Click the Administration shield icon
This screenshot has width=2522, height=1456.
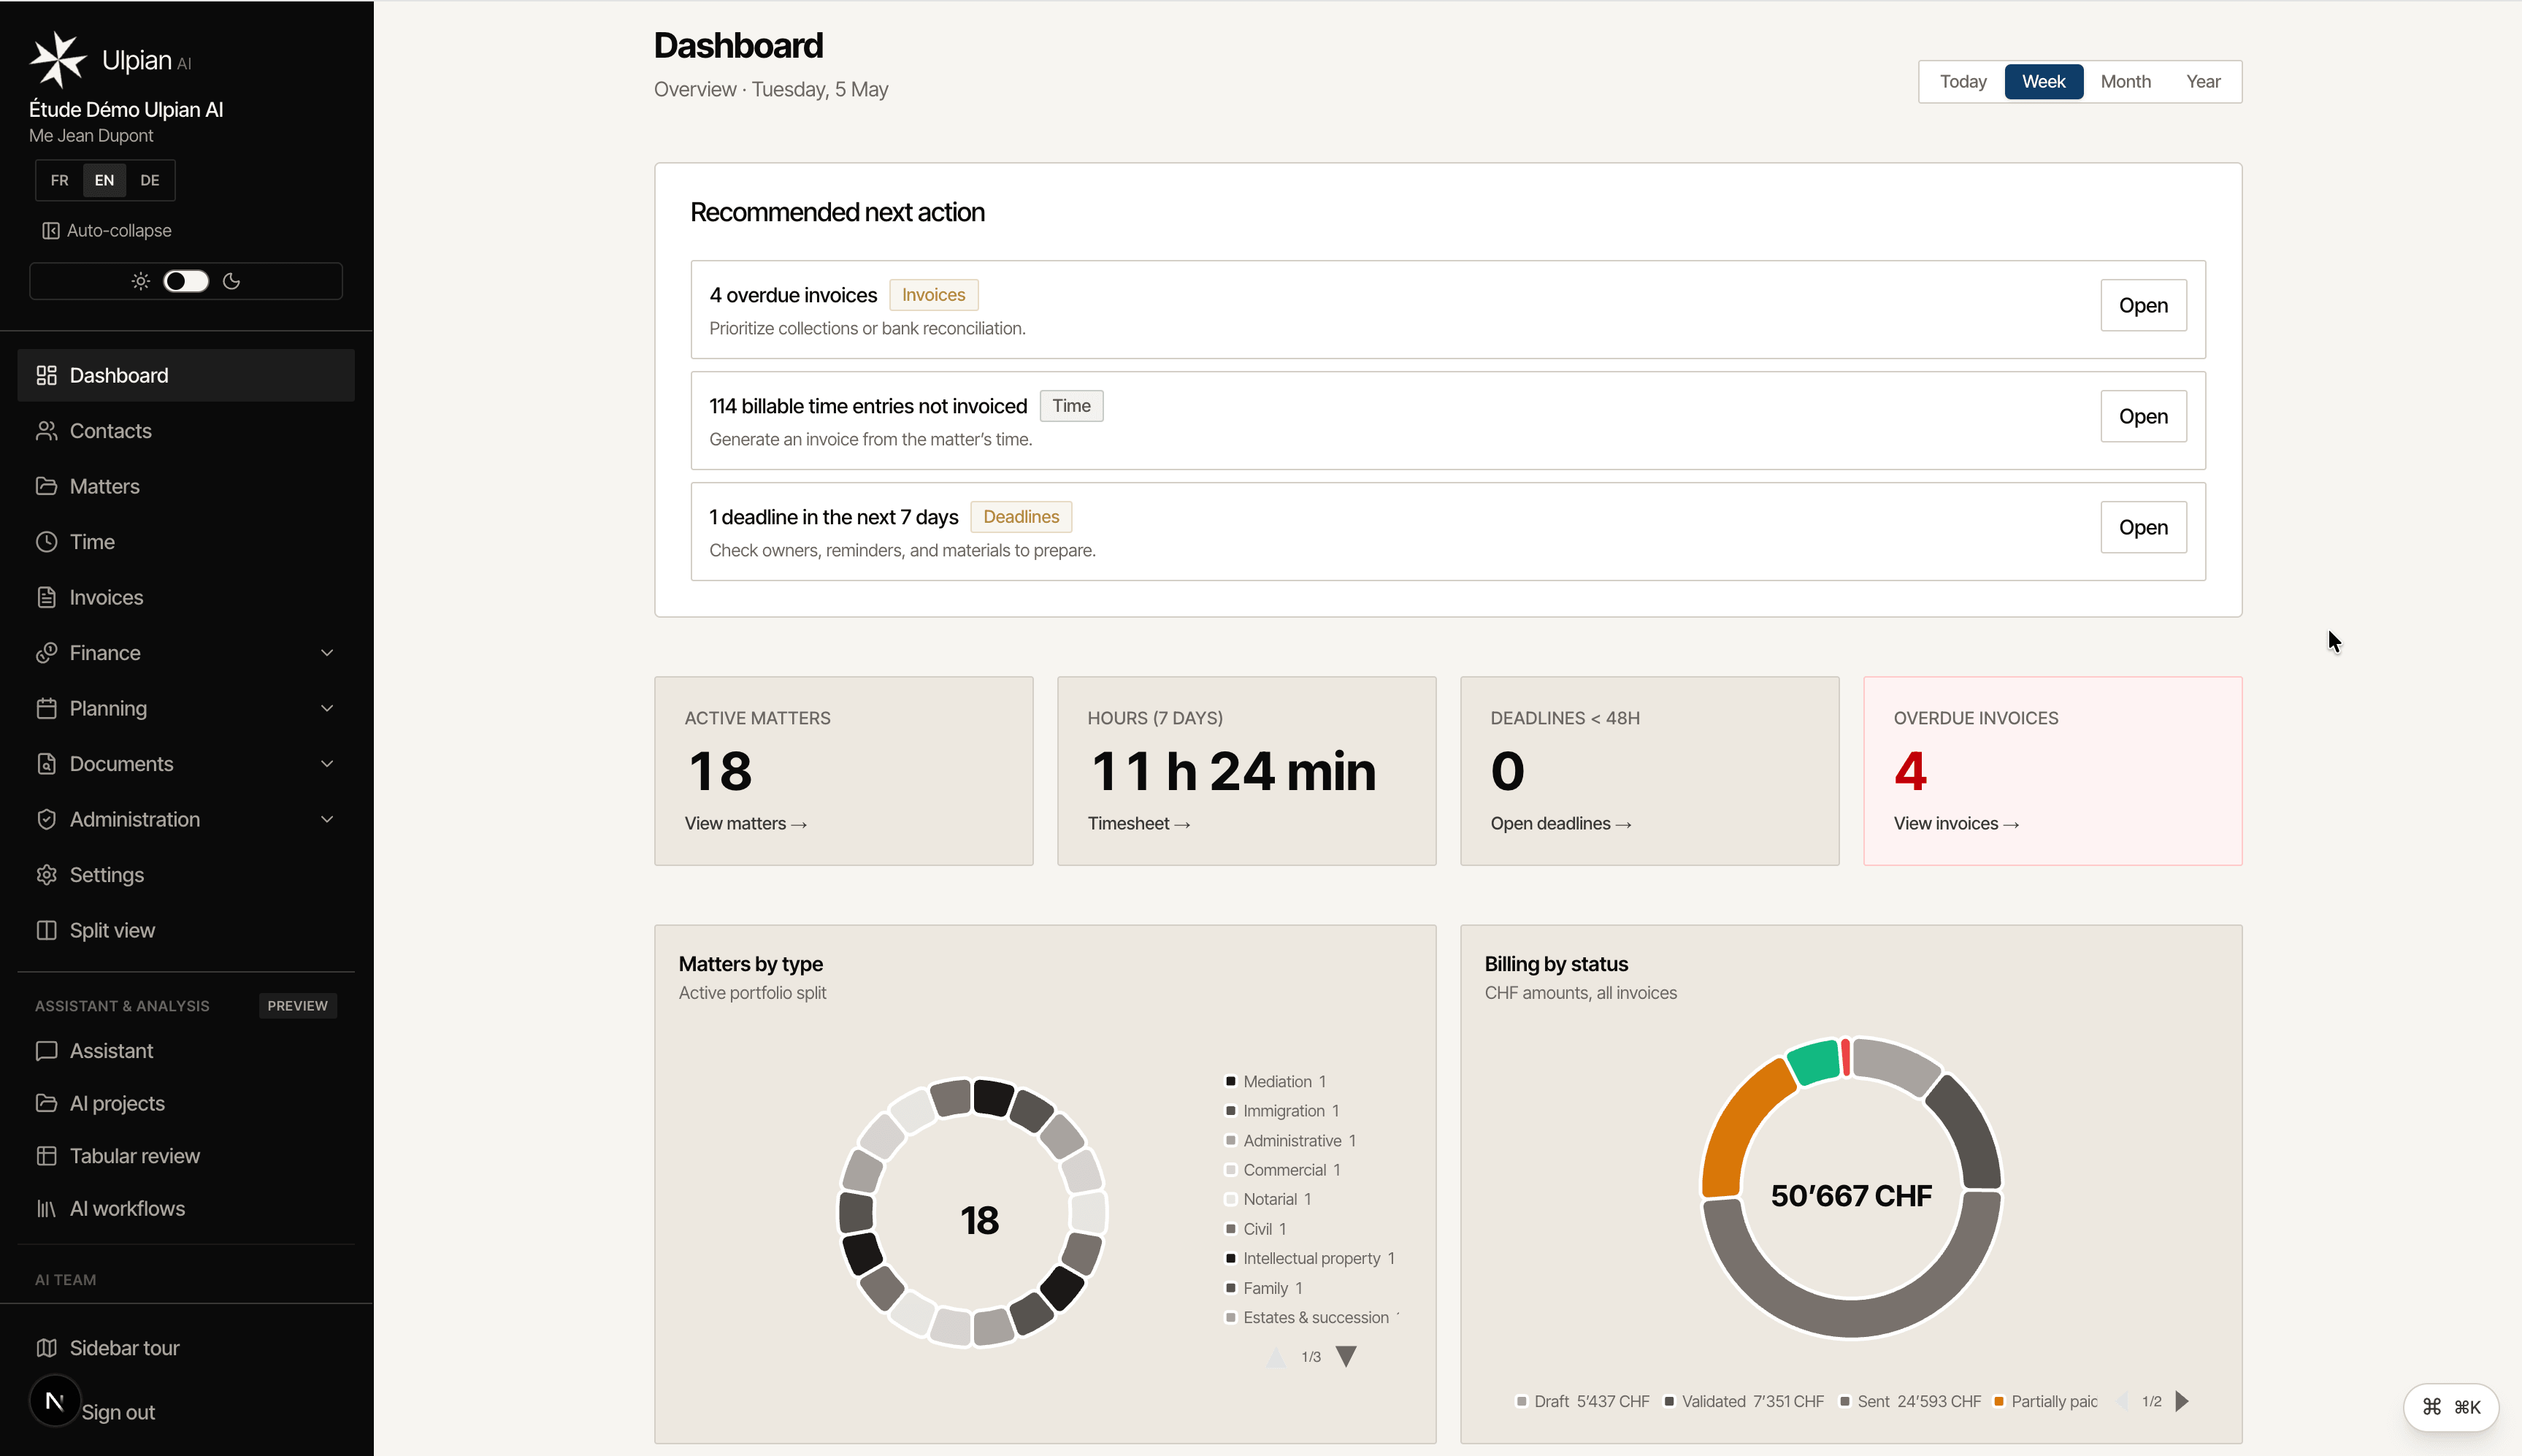pyautogui.click(x=46, y=819)
